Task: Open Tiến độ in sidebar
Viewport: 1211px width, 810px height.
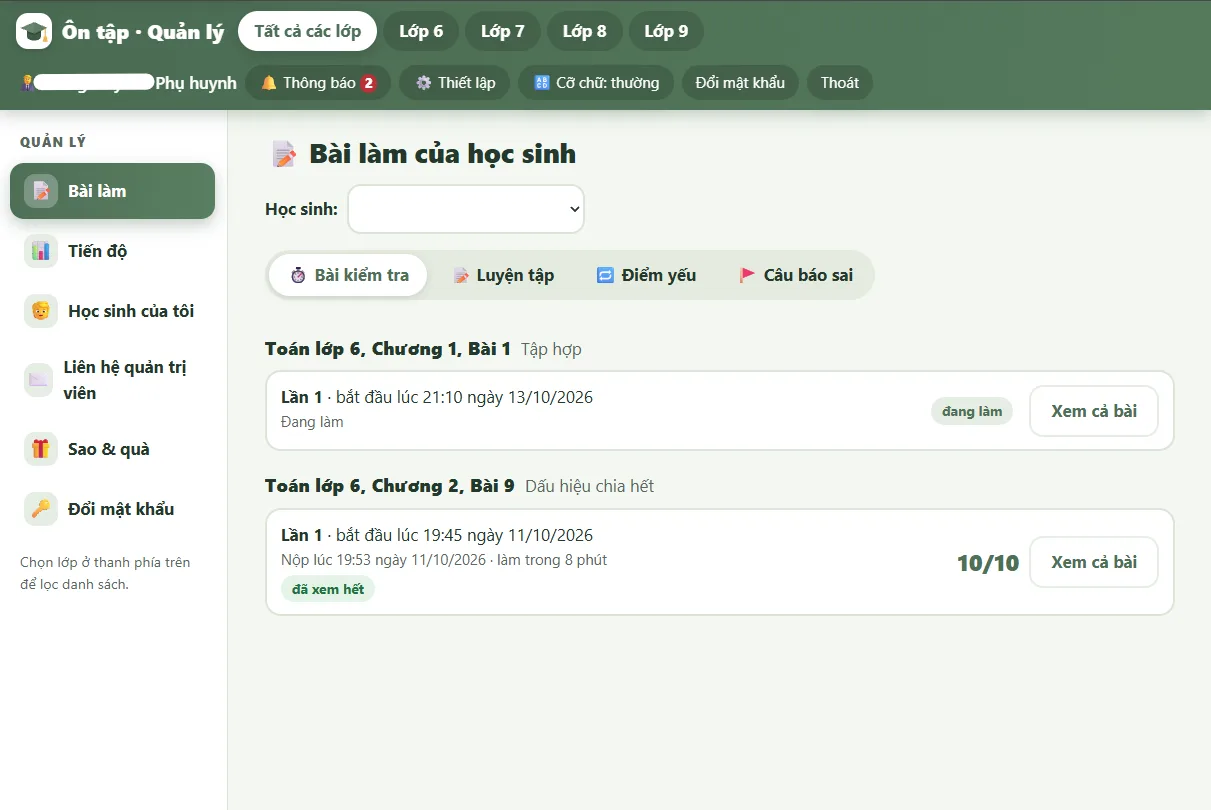Action: tap(112, 251)
